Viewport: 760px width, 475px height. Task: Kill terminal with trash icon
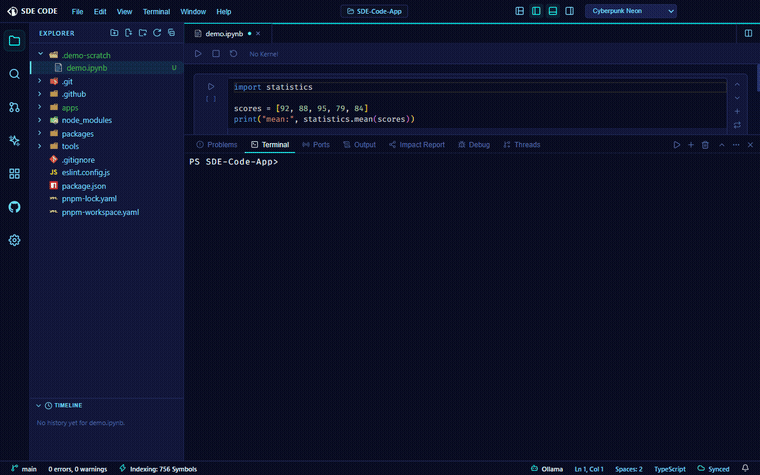(705, 144)
